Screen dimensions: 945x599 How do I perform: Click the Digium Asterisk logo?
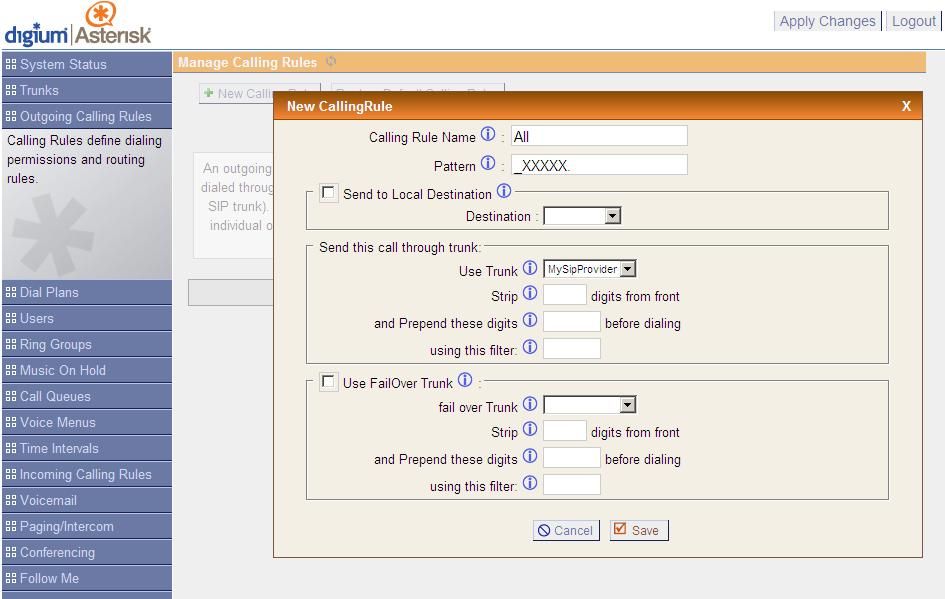[78, 25]
